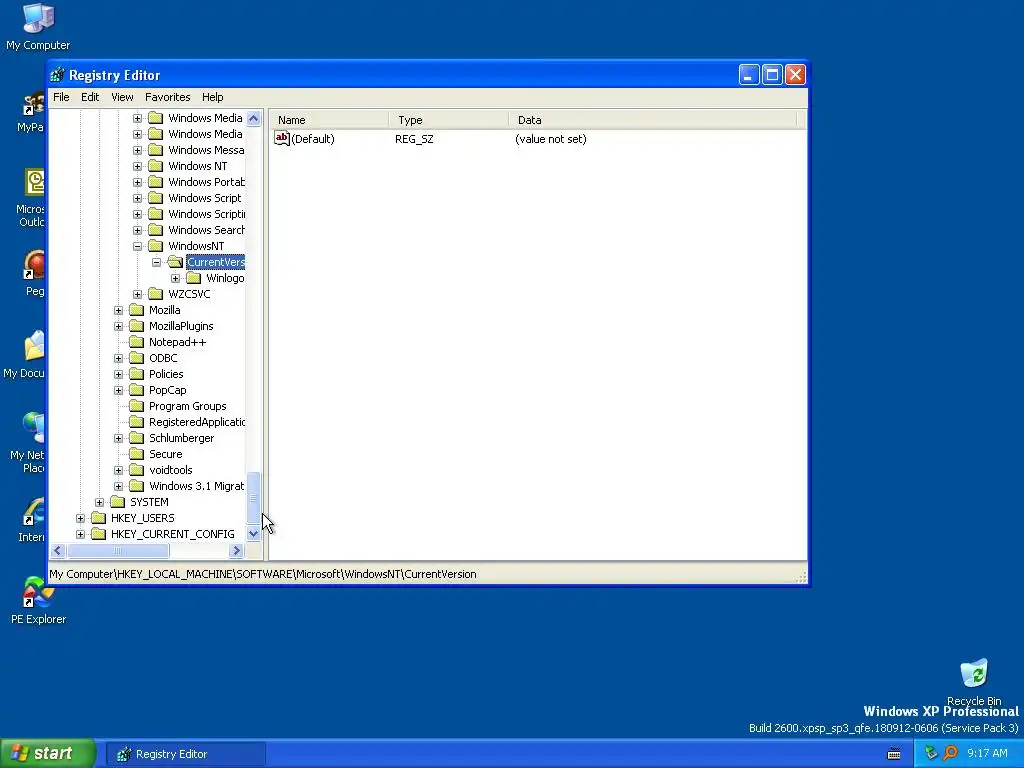The width and height of the screenshot is (1024, 768).
Task: Expand the voidtools key
Action: (118, 470)
